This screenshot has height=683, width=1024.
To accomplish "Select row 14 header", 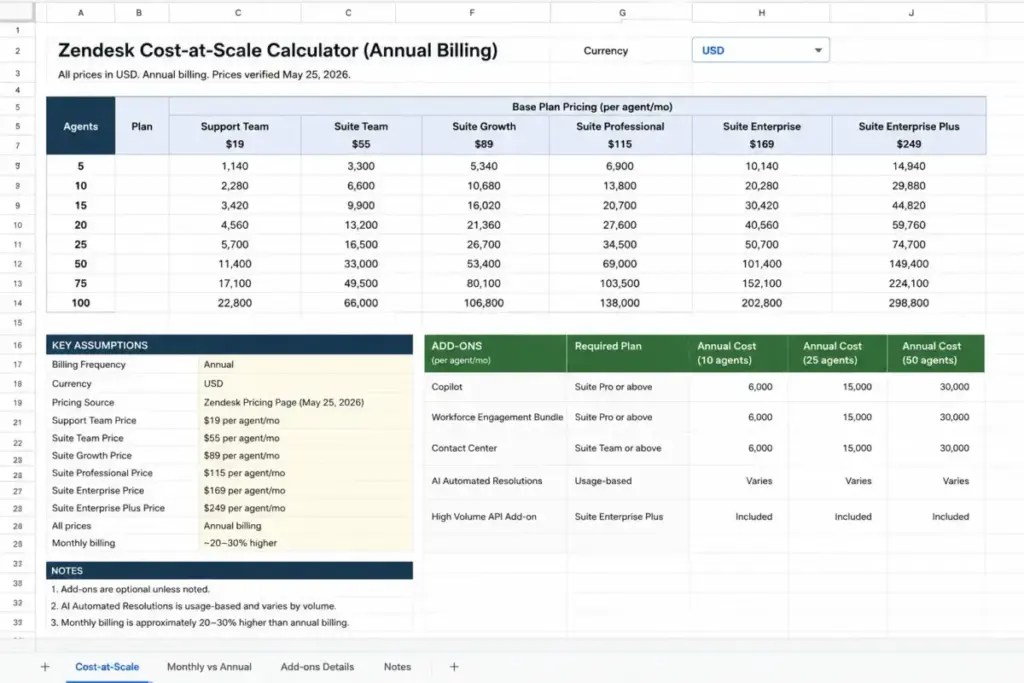I will 18,303.
